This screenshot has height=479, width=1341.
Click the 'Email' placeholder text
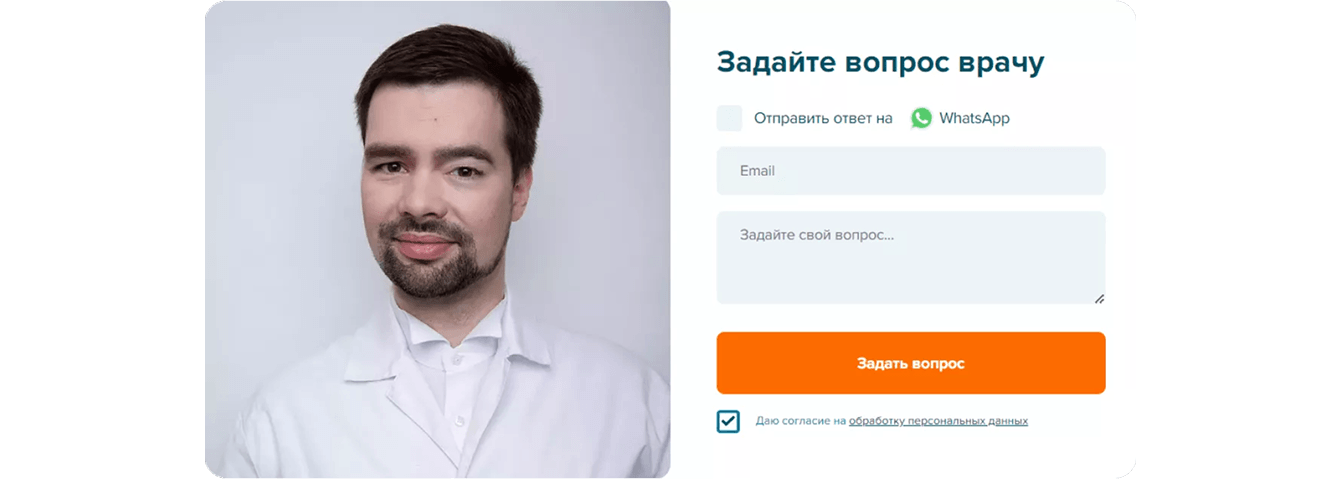pyautogui.click(x=757, y=171)
